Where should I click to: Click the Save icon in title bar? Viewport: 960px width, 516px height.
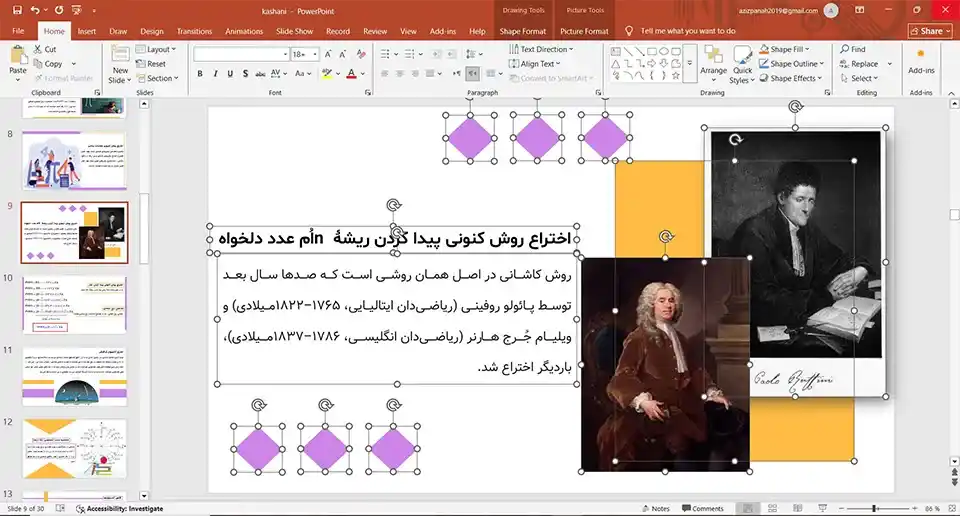17,10
